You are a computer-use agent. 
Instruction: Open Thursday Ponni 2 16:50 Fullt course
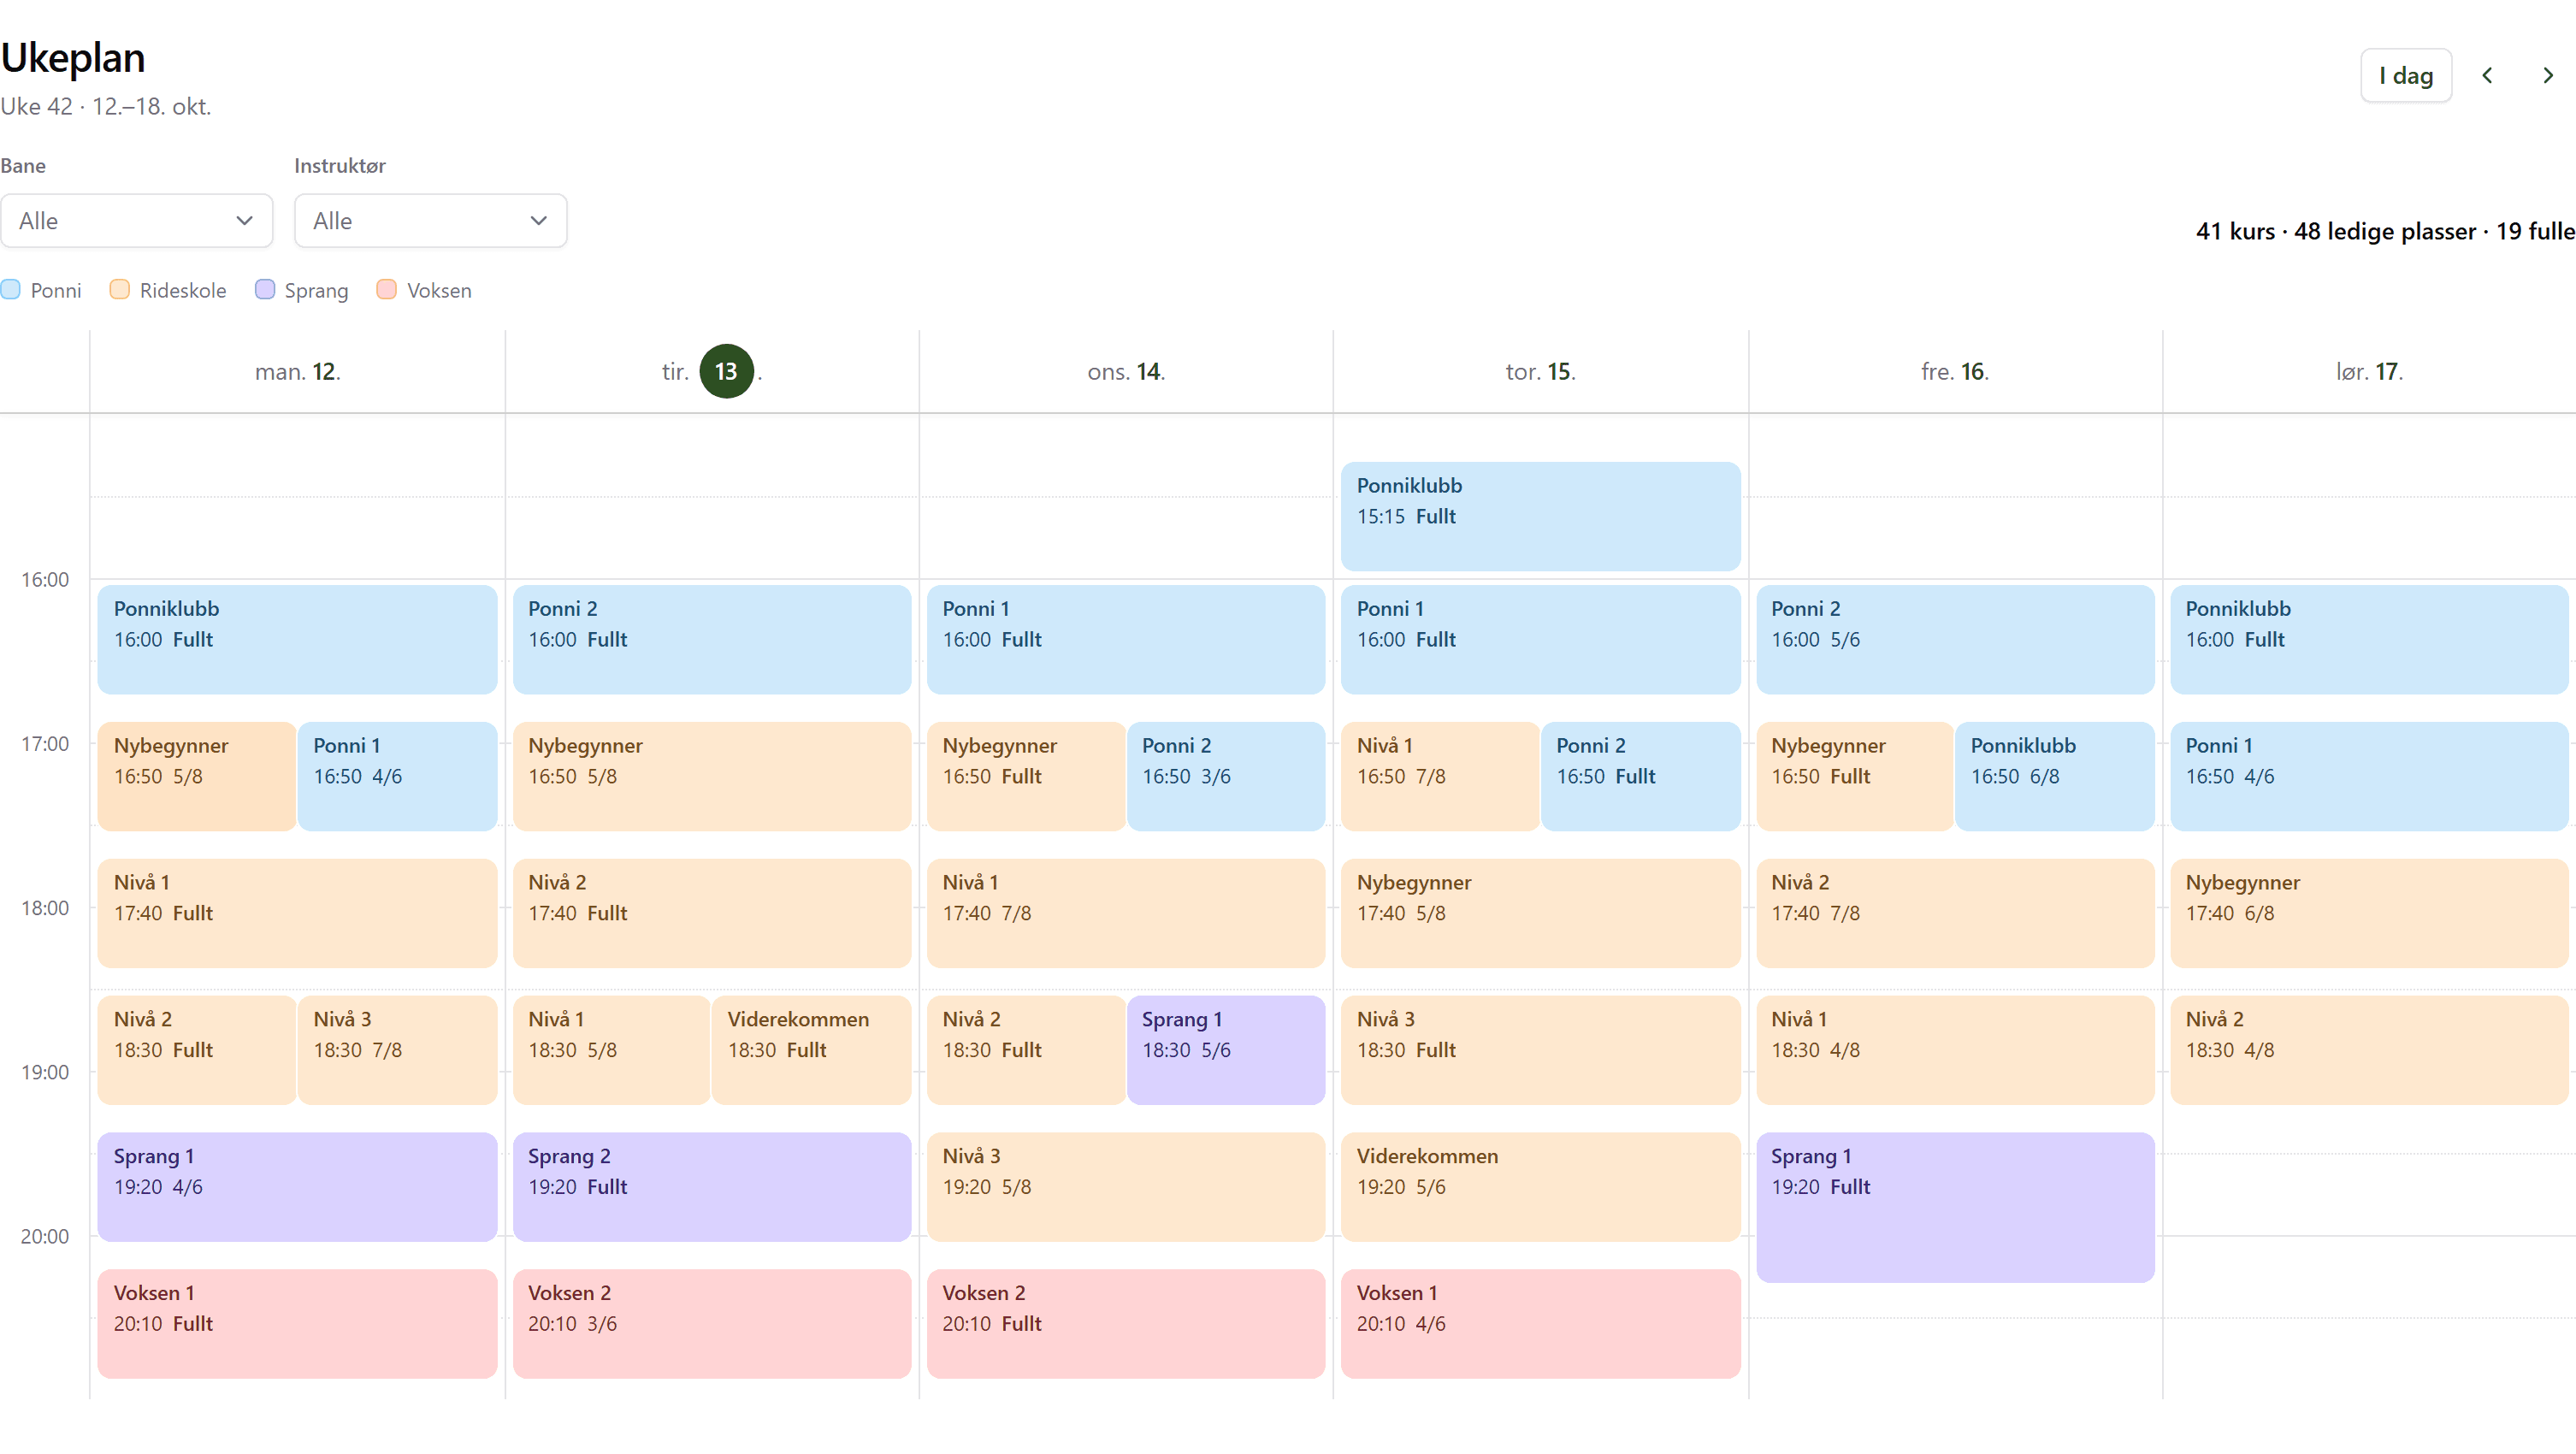pos(1641,776)
